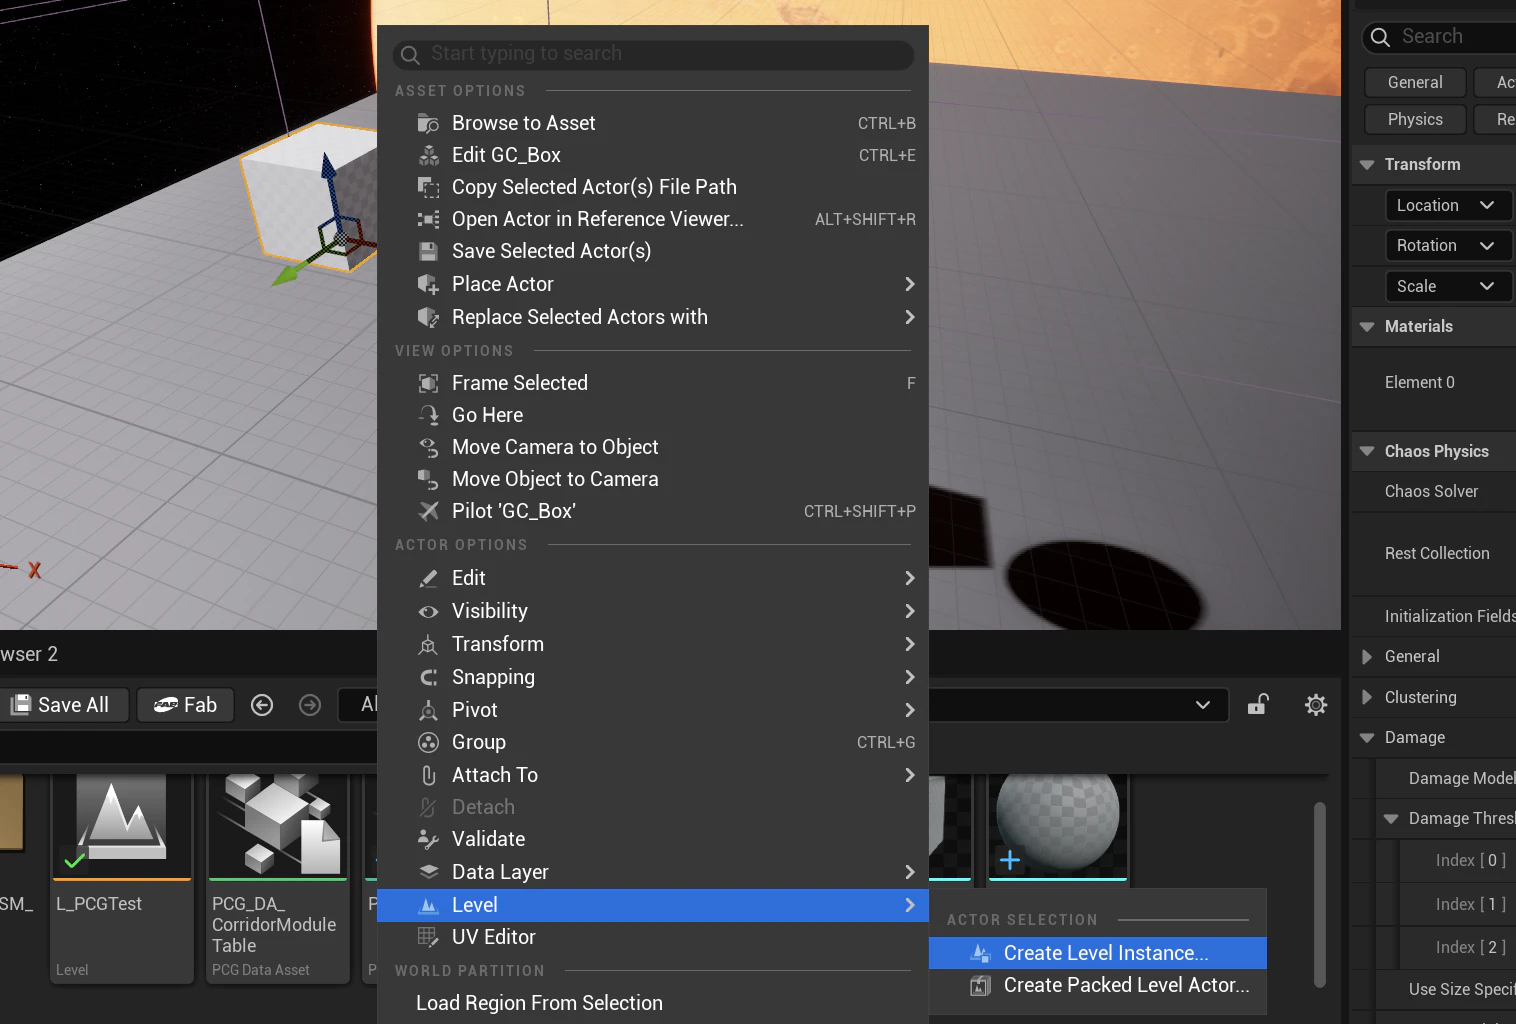Click the Move Camera to Object icon
This screenshot has width=1516, height=1024.
(x=428, y=447)
